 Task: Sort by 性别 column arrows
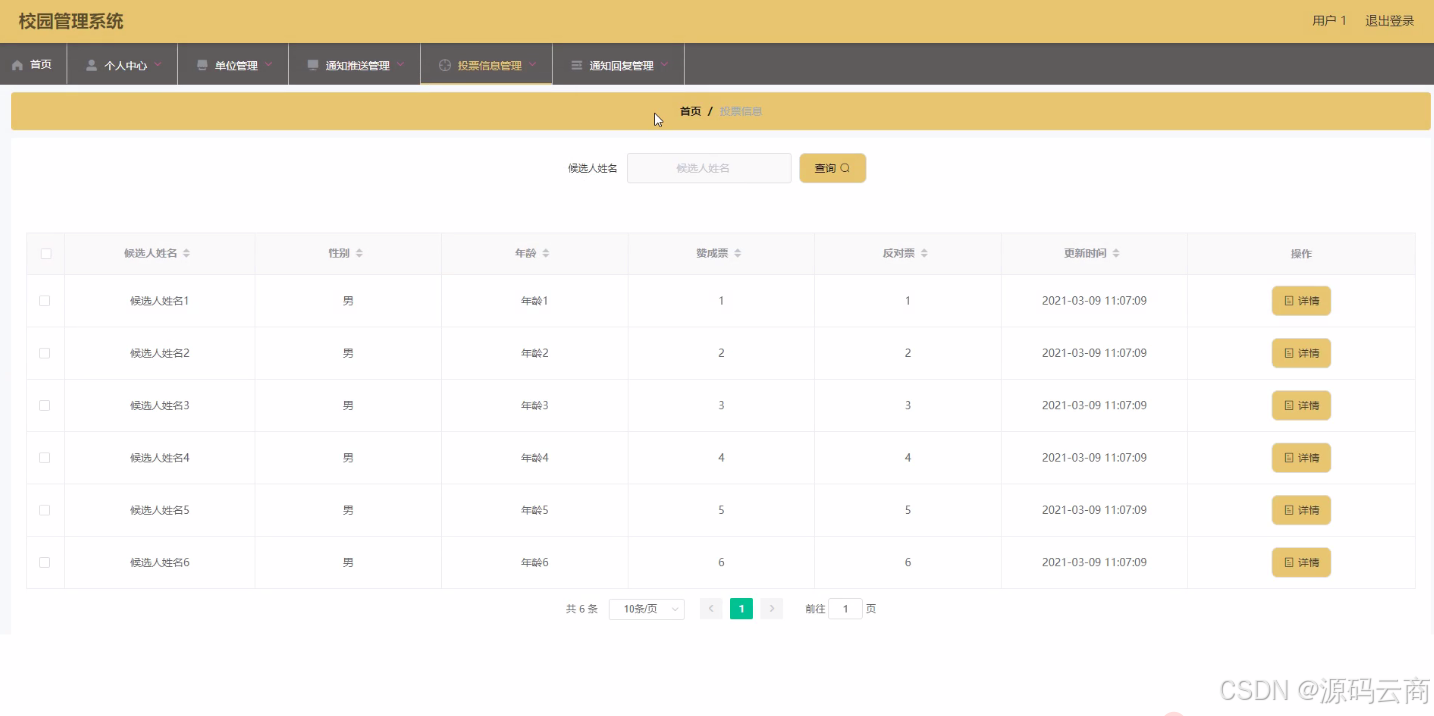pyautogui.click(x=359, y=254)
